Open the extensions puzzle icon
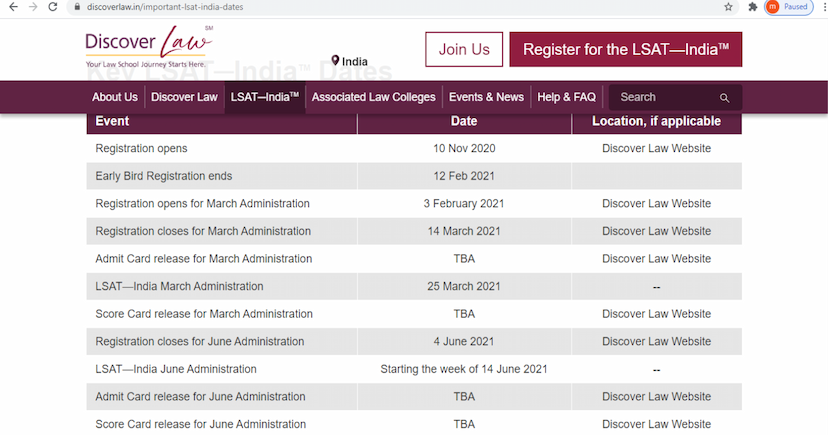 752,7
